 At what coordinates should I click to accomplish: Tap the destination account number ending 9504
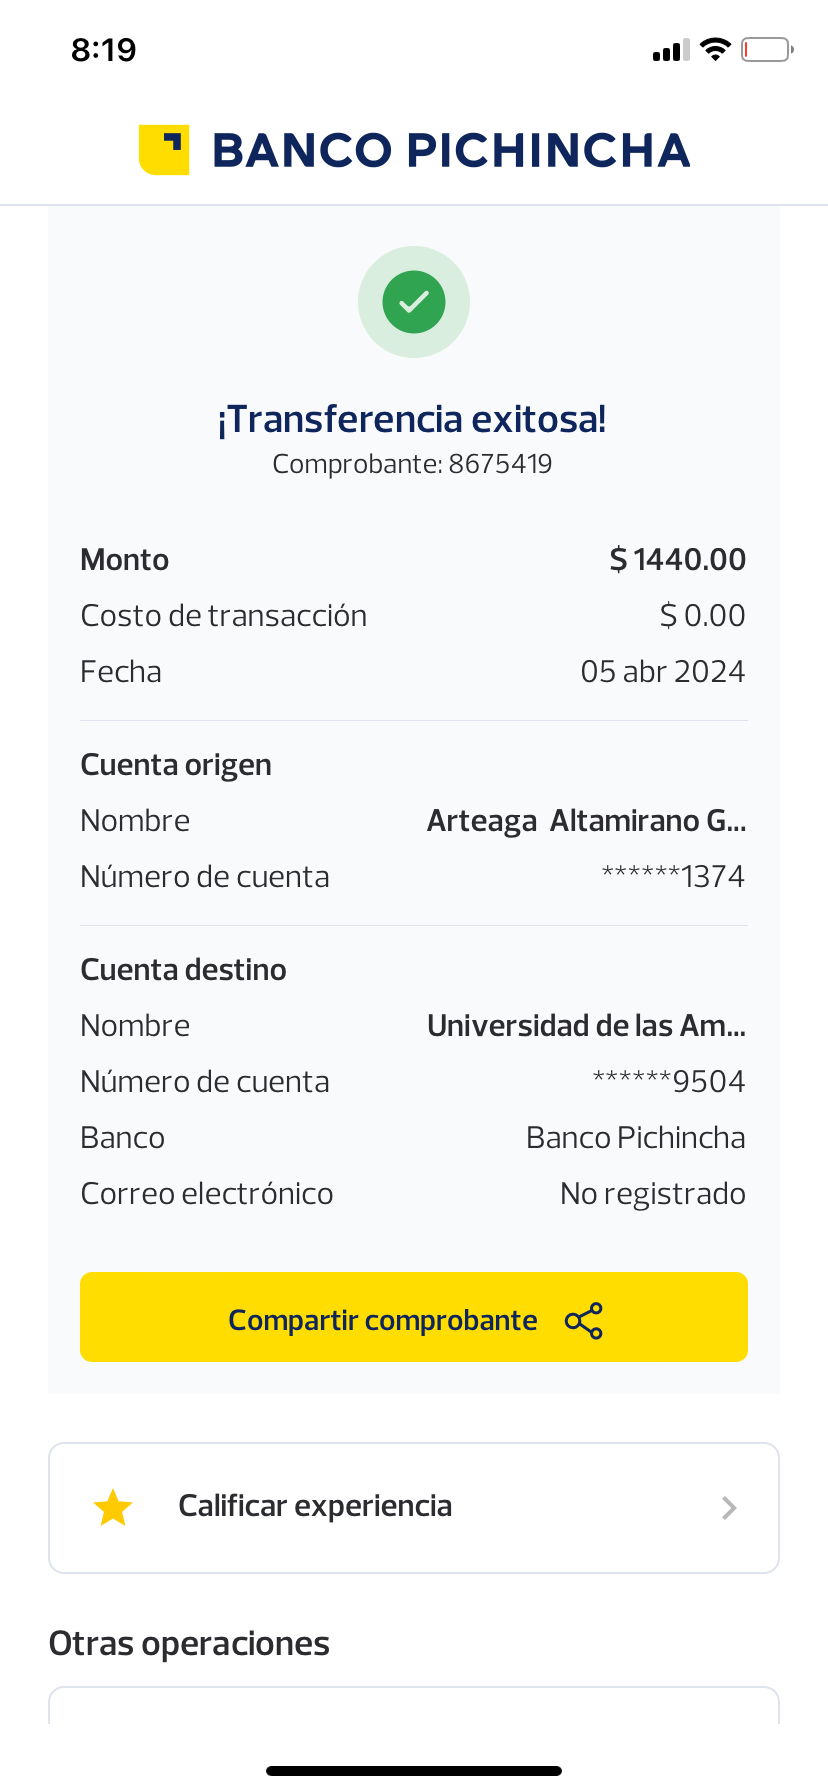(669, 1082)
